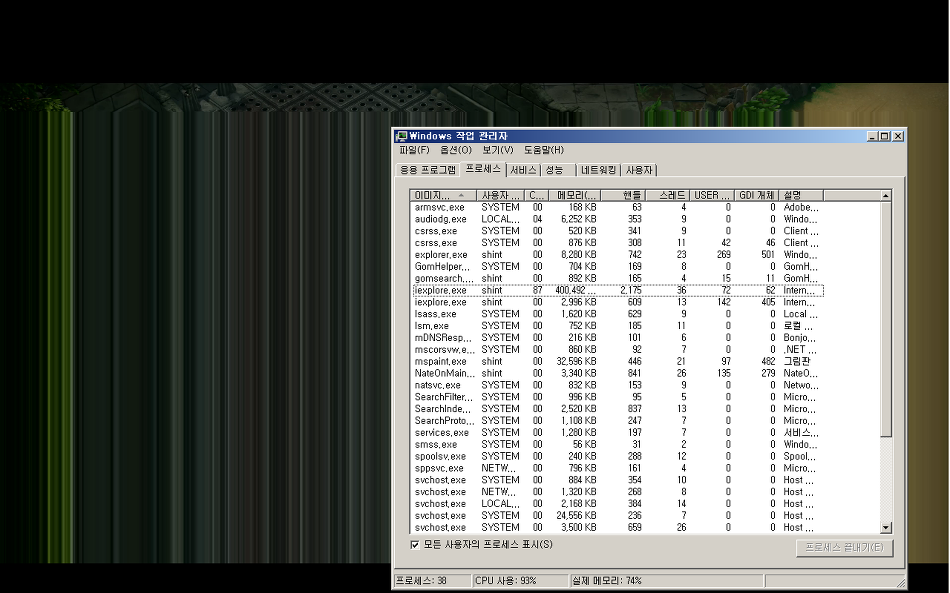Screen dimensions: 950x593
Task: Select the mspaint.exe process row
Action: point(617,362)
